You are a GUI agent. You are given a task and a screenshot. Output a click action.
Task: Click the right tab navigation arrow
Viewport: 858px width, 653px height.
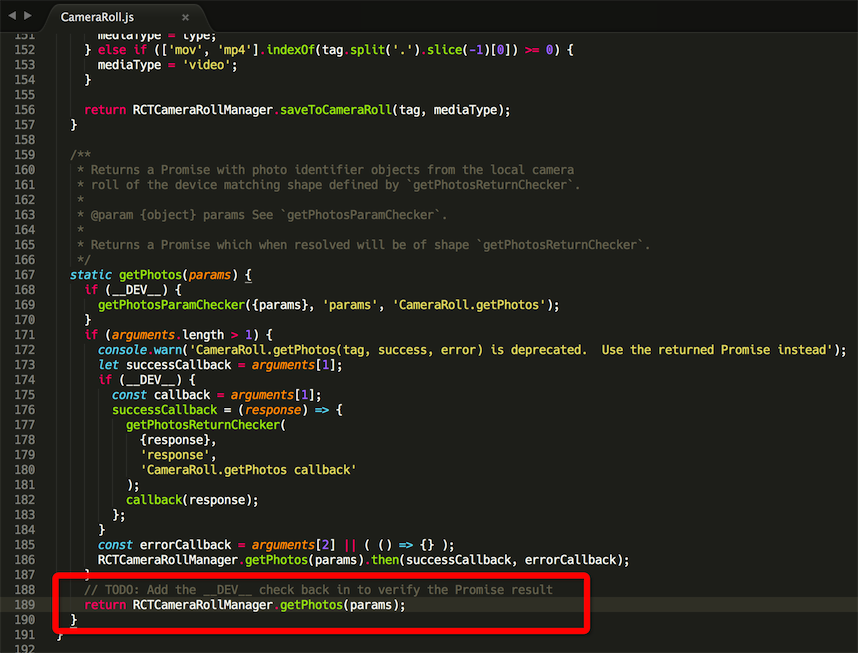tap(28, 16)
